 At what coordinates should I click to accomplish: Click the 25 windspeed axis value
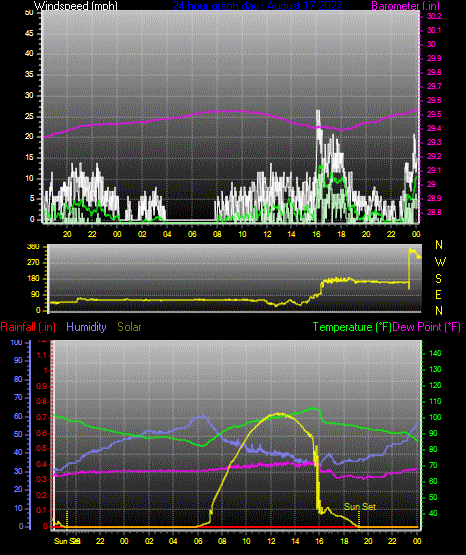(29, 116)
